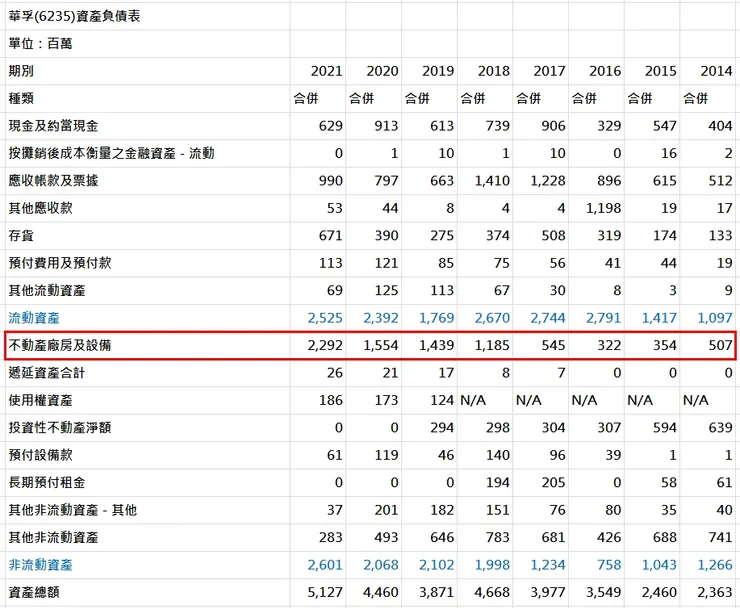Click the 2017 receivables value 1,228

(x=548, y=181)
